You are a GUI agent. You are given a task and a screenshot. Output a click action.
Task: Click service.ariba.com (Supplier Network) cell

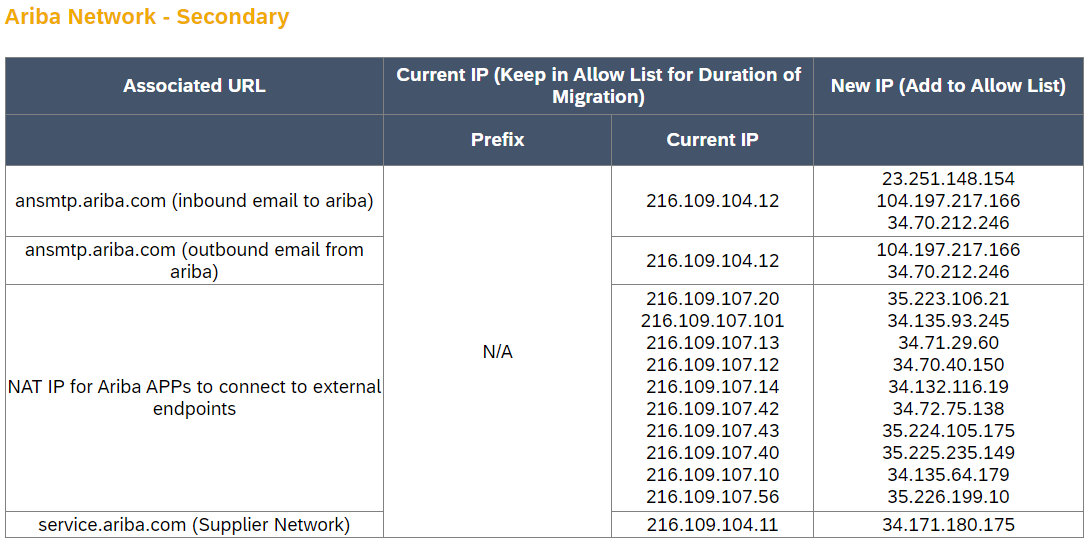tap(194, 525)
